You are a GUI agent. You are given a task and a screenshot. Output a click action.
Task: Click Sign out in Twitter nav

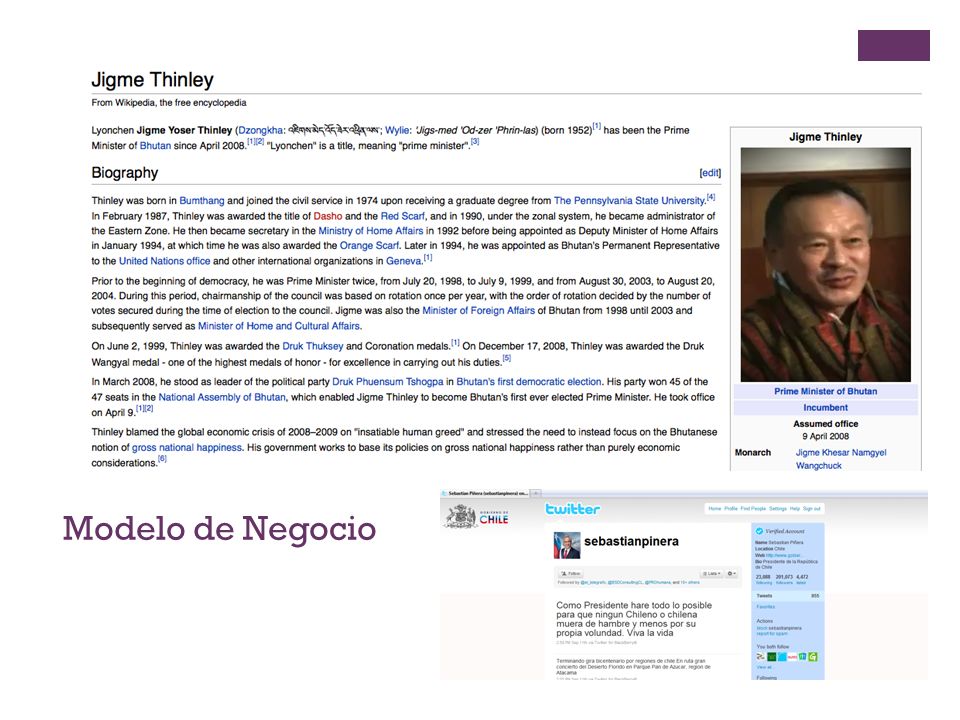tap(811, 508)
